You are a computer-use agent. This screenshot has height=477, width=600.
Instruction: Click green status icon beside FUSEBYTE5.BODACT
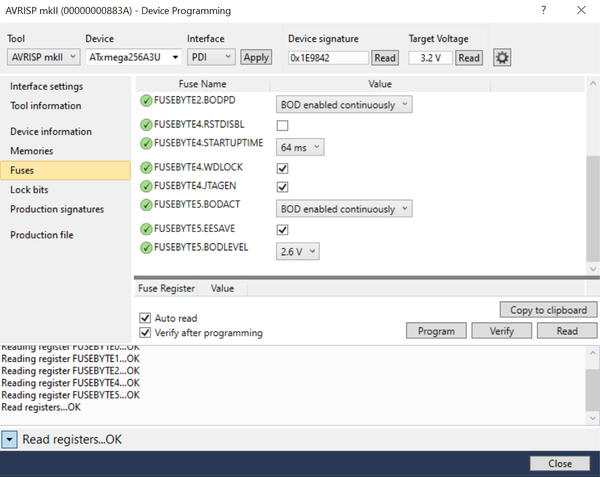(146, 205)
